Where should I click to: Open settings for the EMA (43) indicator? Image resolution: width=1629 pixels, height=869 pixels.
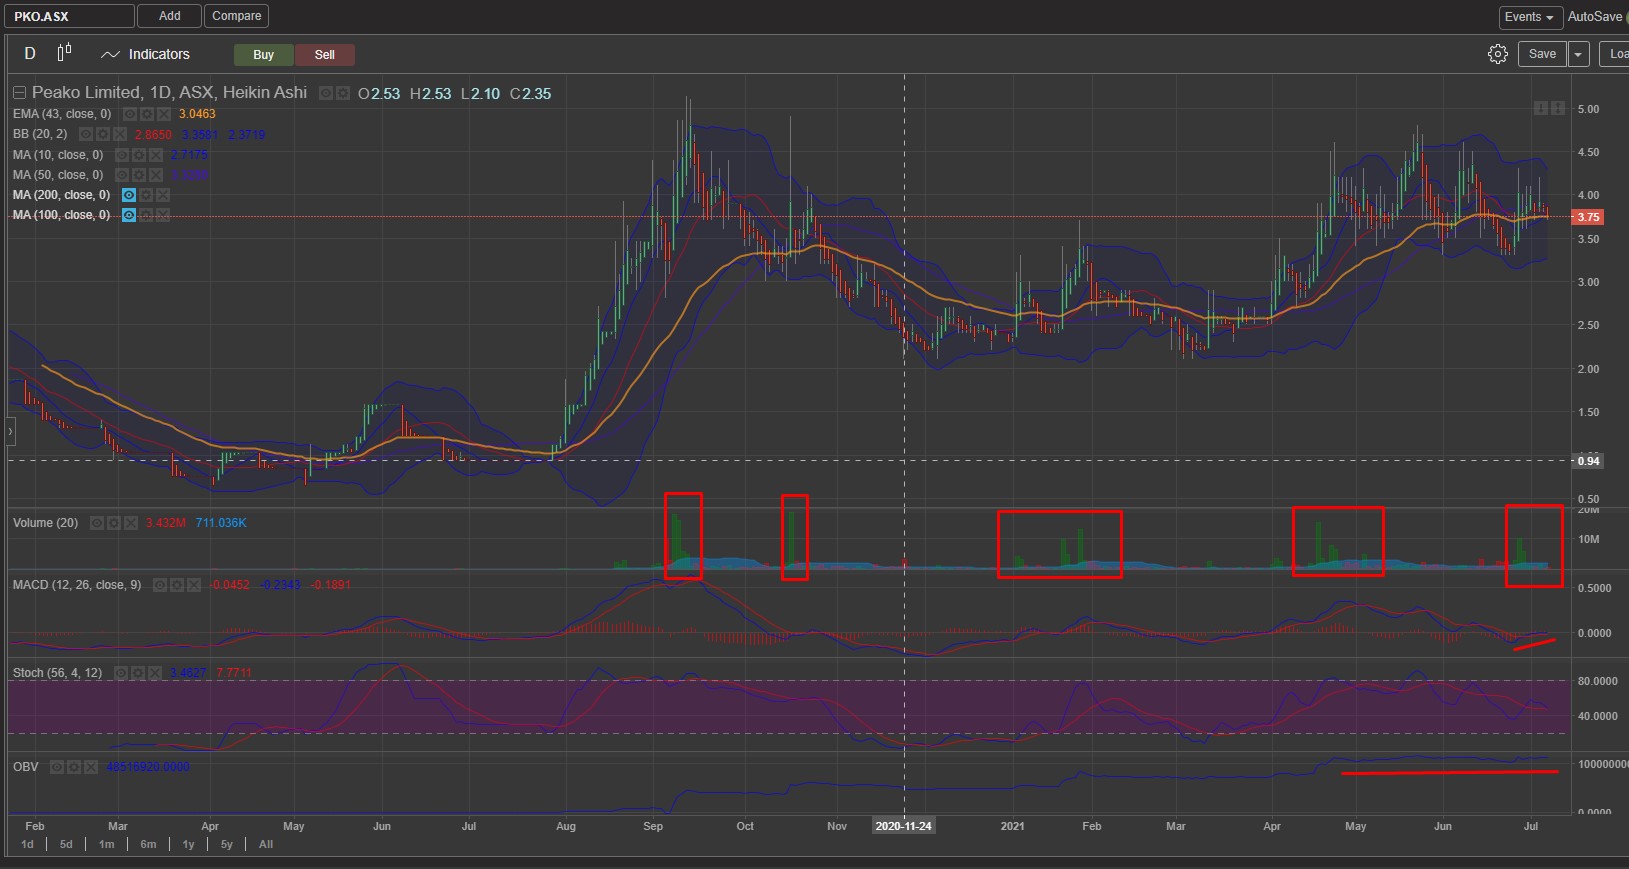[x=147, y=114]
